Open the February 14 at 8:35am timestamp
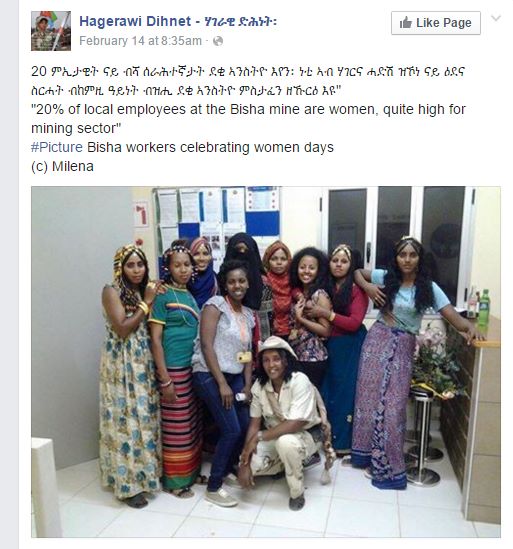 140,41
